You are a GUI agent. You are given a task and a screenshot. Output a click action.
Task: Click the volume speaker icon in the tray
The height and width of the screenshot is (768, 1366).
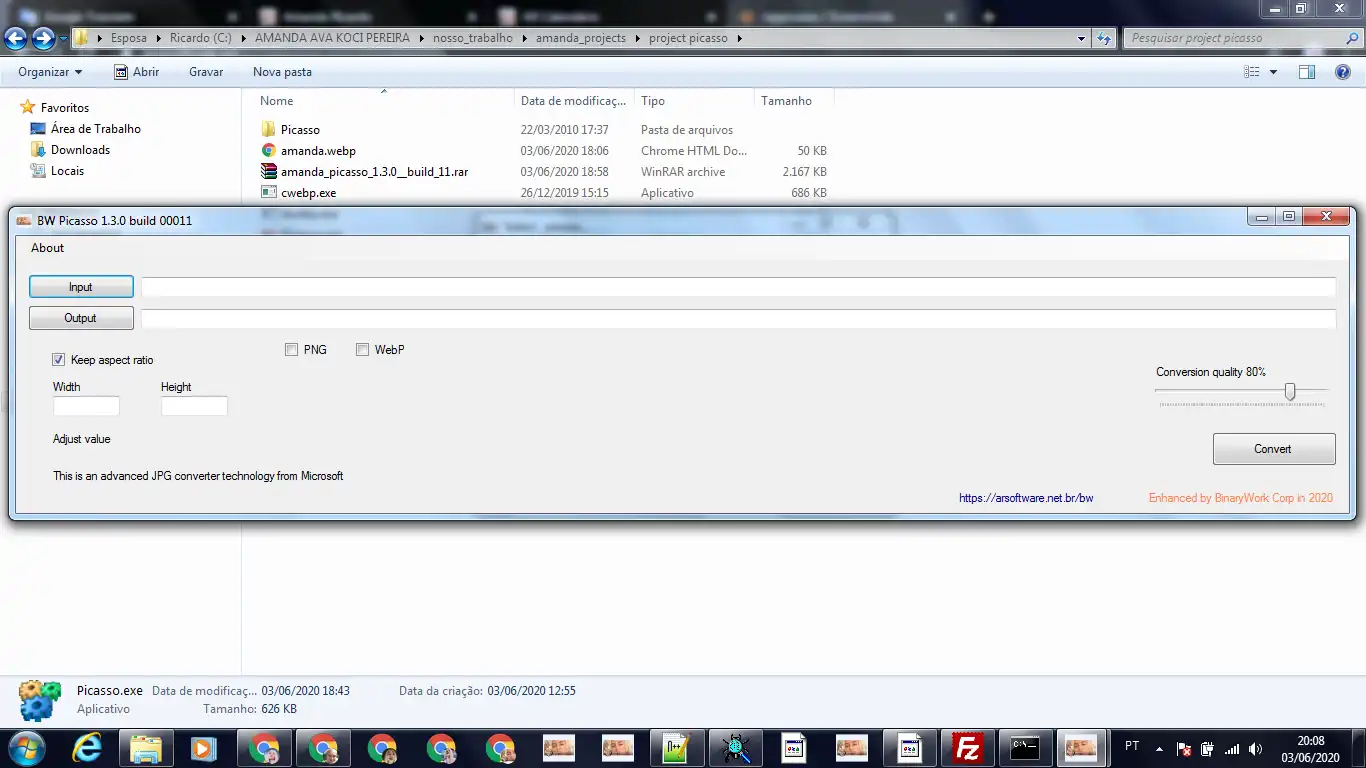click(1255, 748)
